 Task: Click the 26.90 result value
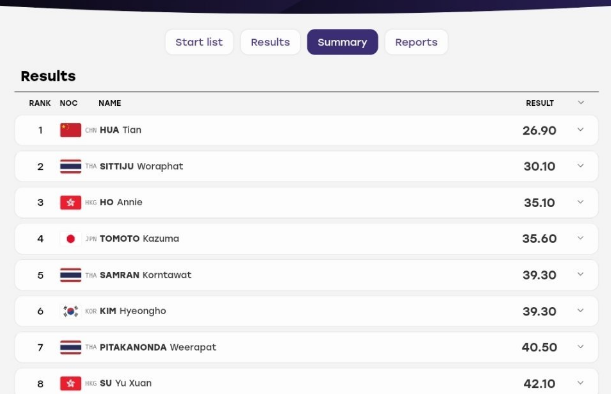click(x=539, y=131)
